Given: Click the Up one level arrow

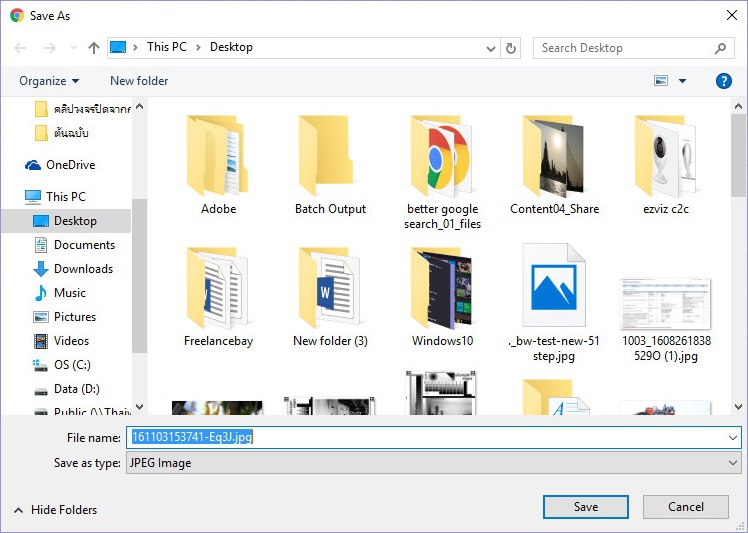Looking at the screenshot, I should click(x=94, y=48).
